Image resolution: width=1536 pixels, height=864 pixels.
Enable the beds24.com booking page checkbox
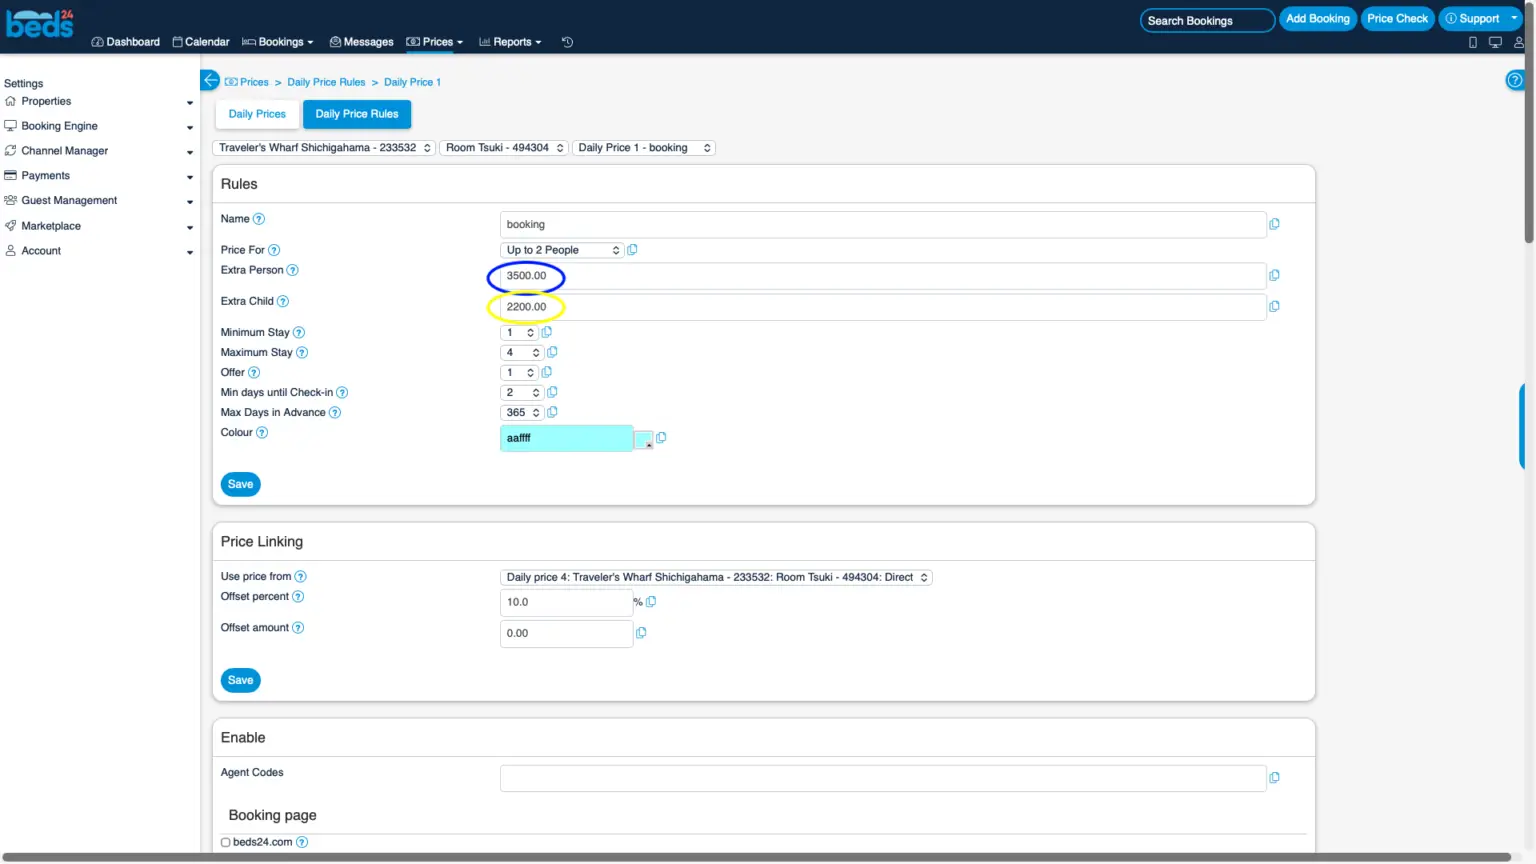tap(226, 843)
